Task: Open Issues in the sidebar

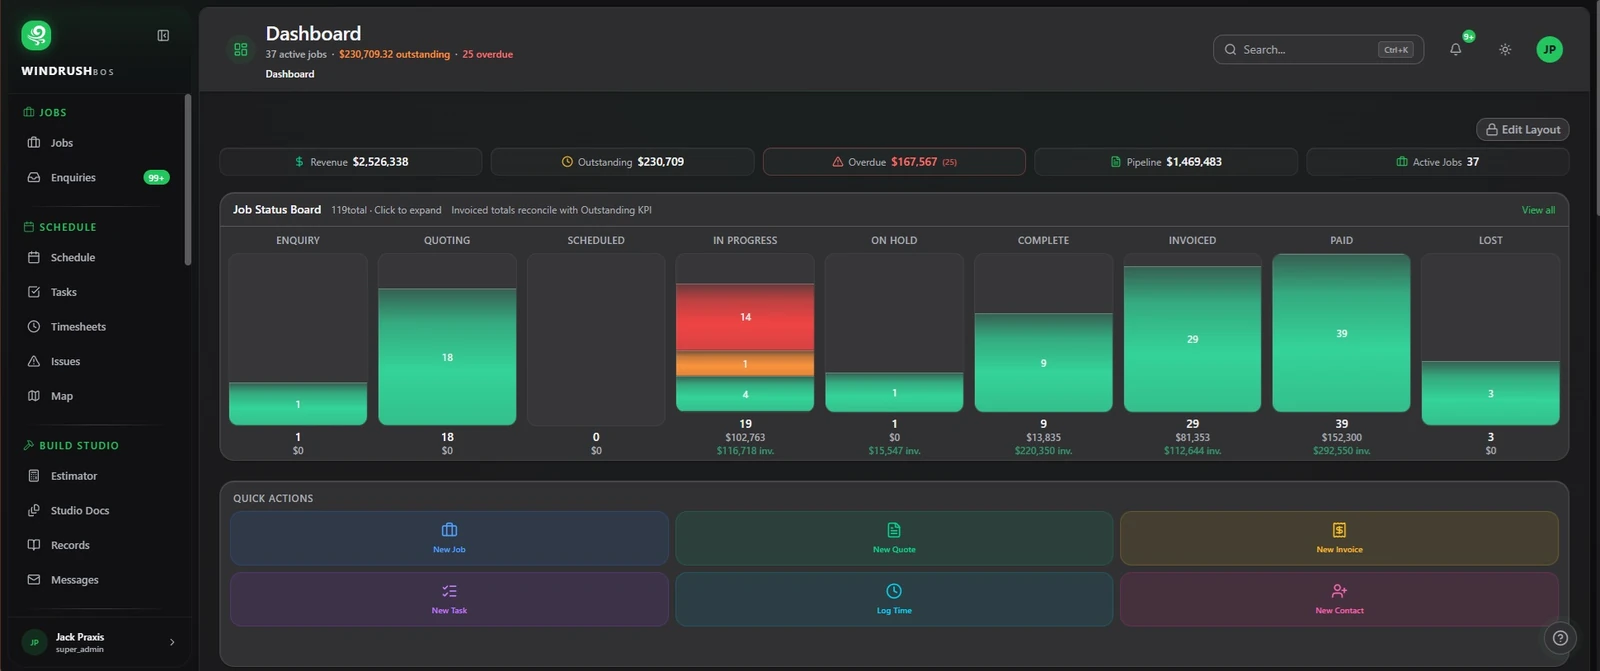Action: tap(98, 362)
